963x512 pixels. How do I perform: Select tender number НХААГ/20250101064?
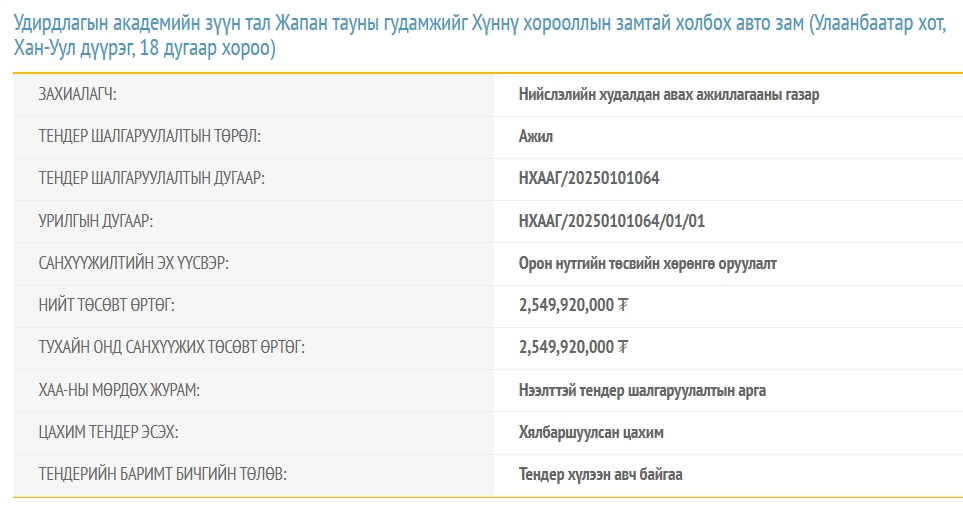pyautogui.click(x=589, y=179)
